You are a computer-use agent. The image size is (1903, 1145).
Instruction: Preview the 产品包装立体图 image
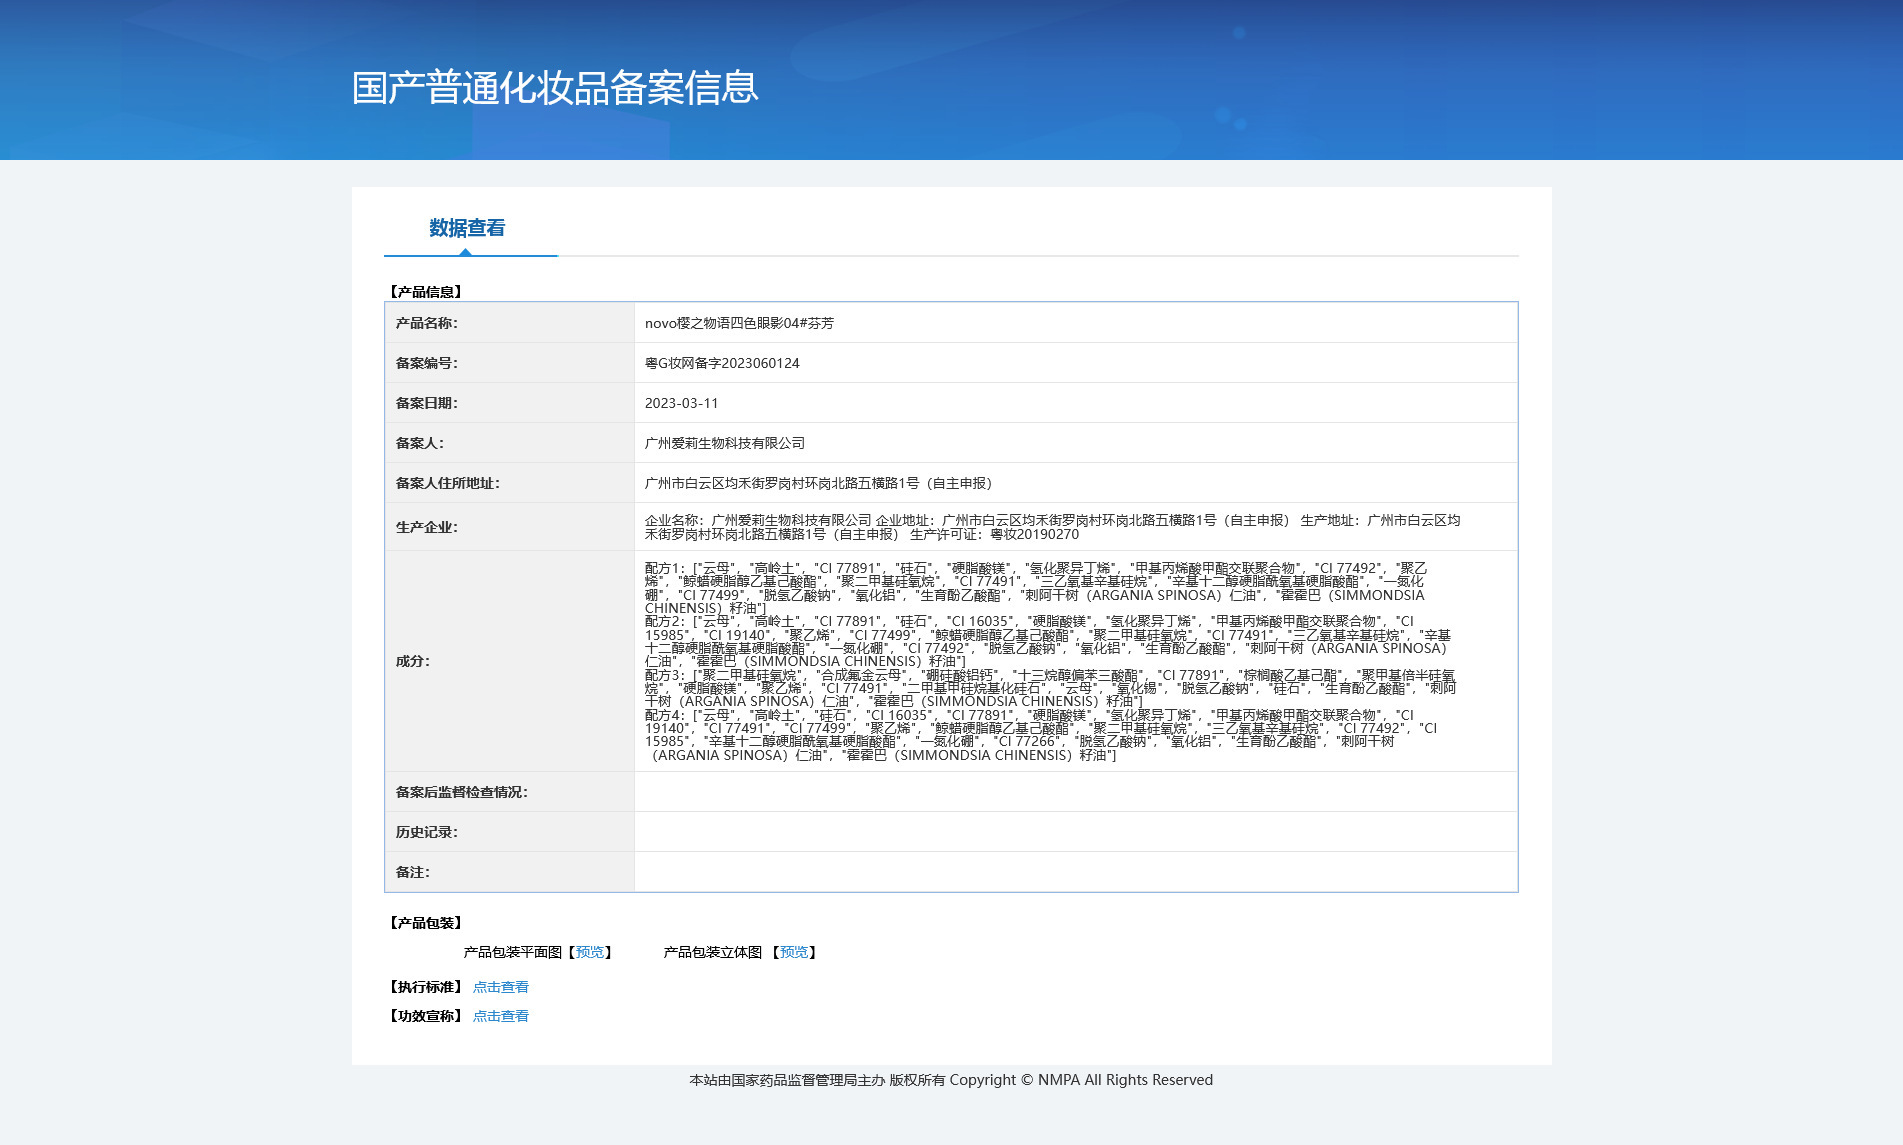[794, 952]
